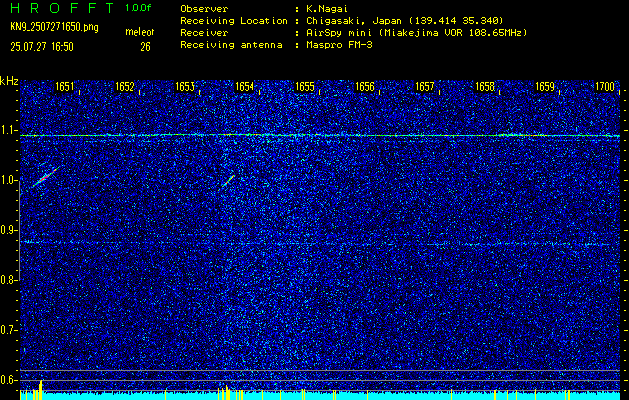Click the 1654 time marker

245,87
